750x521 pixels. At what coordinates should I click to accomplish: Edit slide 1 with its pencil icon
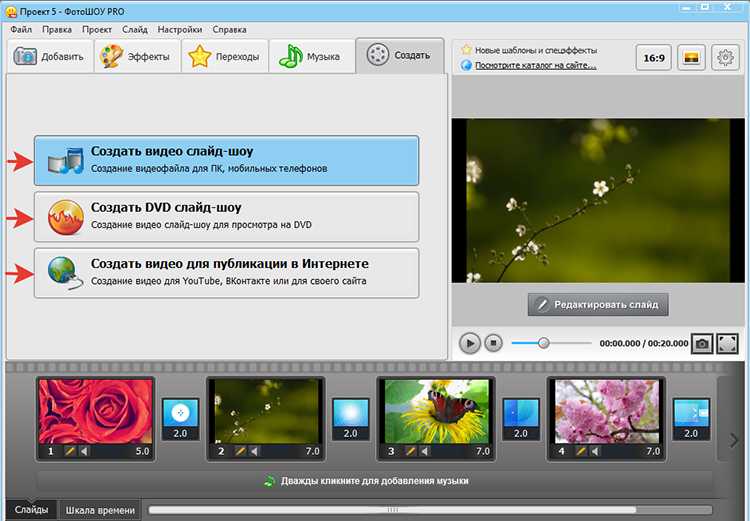point(70,451)
